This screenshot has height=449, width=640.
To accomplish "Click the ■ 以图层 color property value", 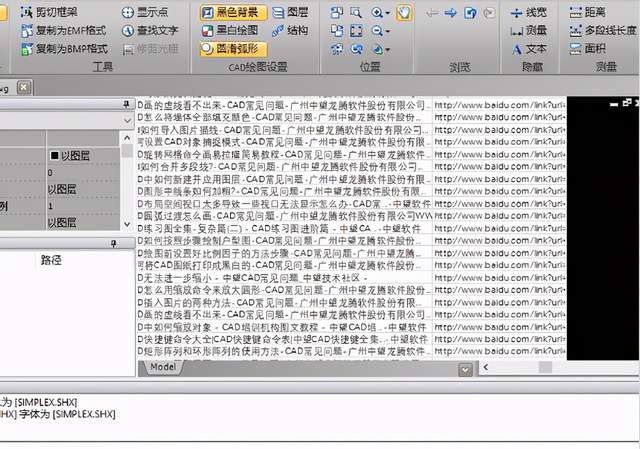I will click(x=69, y=156).
